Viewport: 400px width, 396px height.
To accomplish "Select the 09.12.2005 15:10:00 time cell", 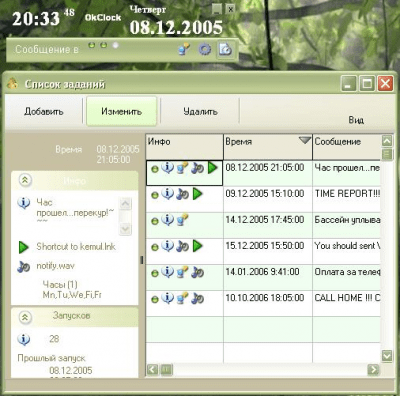I will [x=268, y=199].
